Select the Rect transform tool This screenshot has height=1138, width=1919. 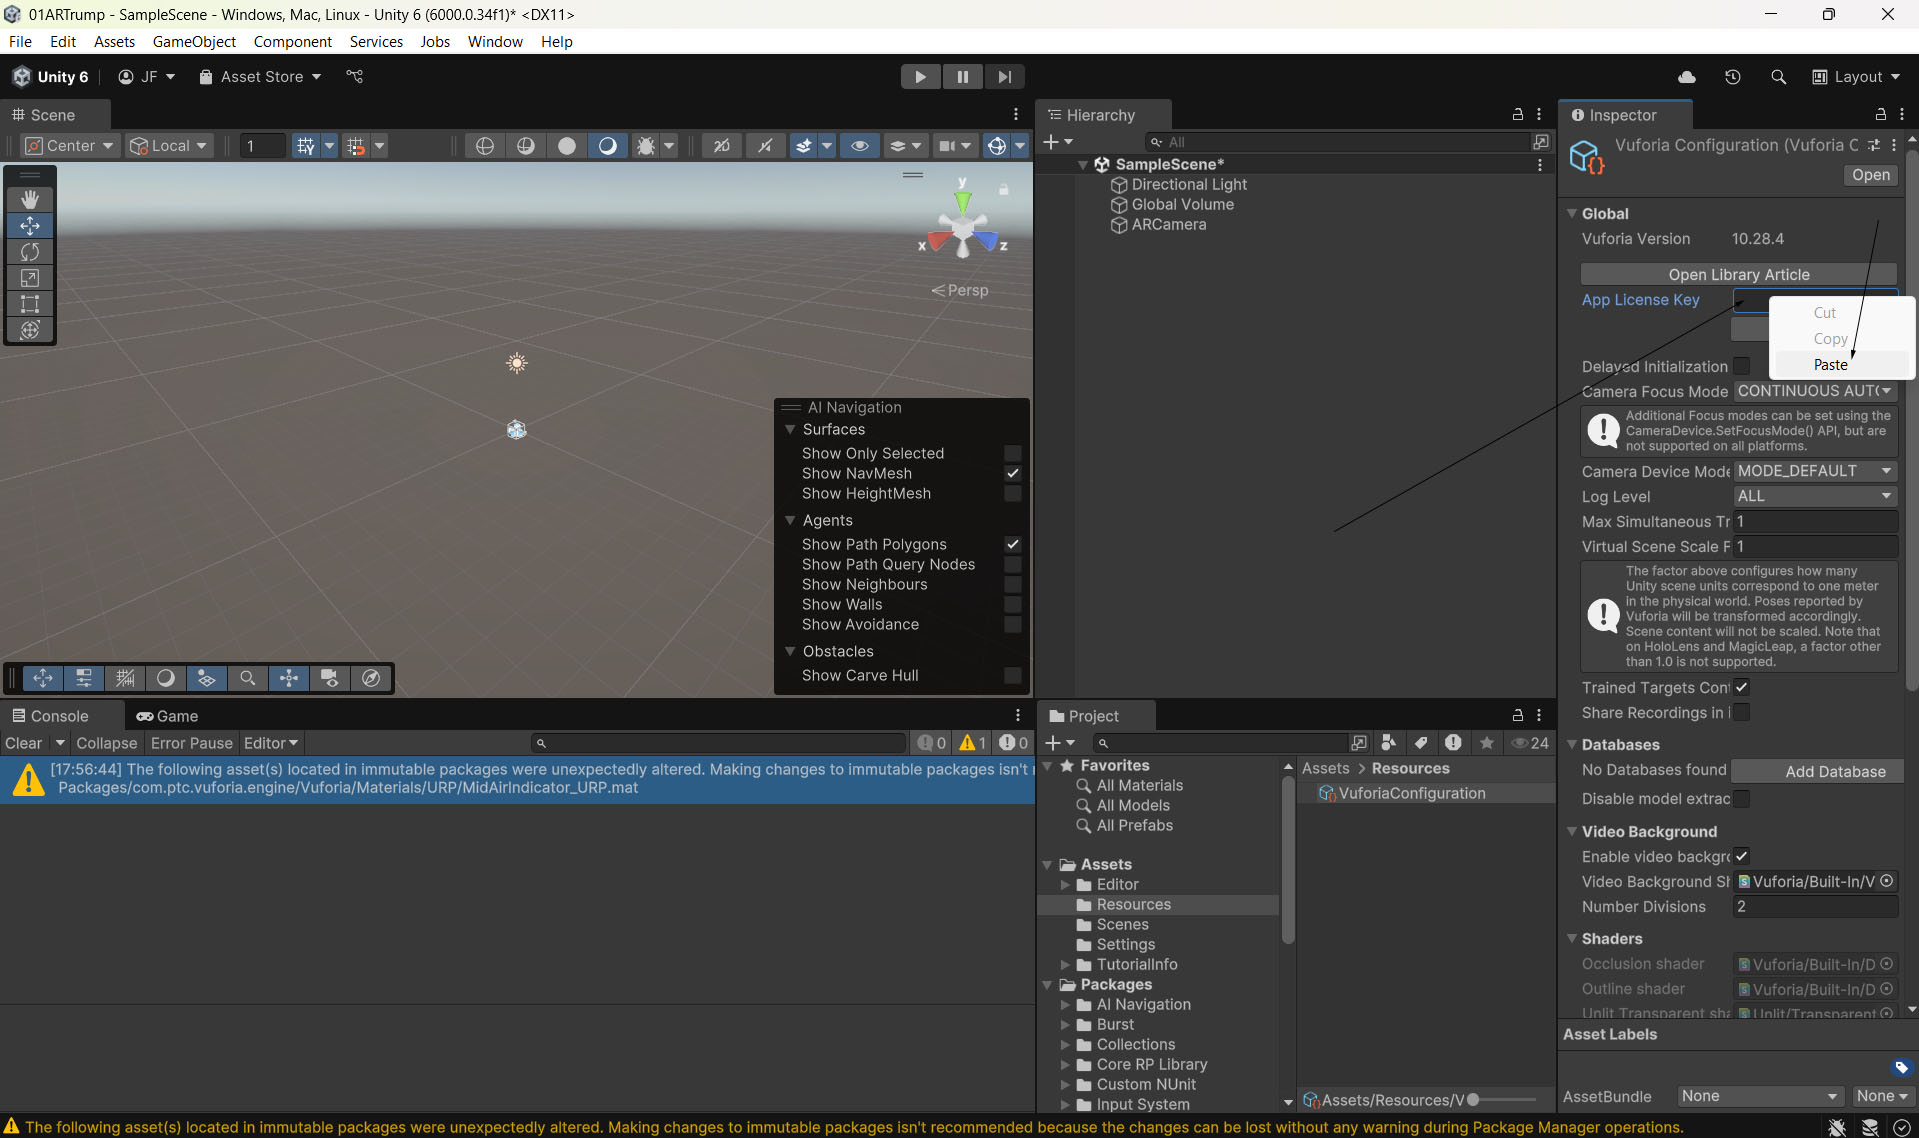point(30,304)
